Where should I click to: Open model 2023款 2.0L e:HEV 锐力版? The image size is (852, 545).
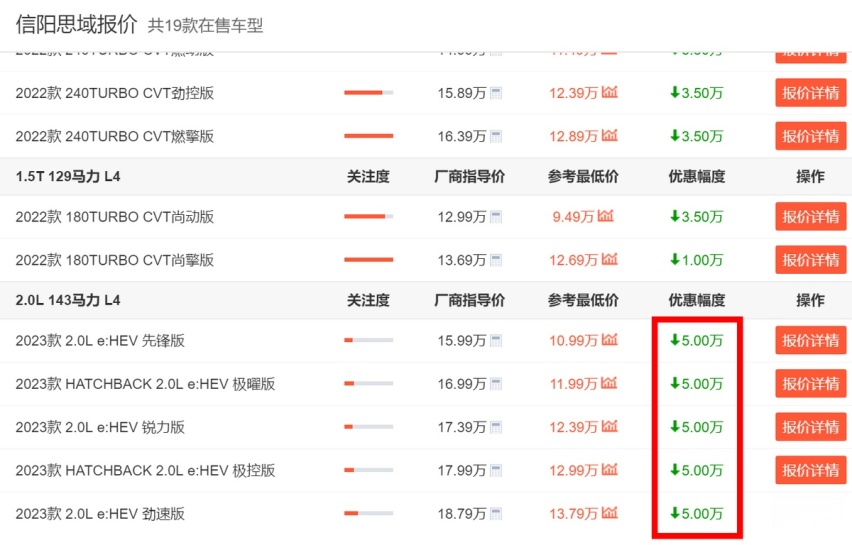[100, 427]
